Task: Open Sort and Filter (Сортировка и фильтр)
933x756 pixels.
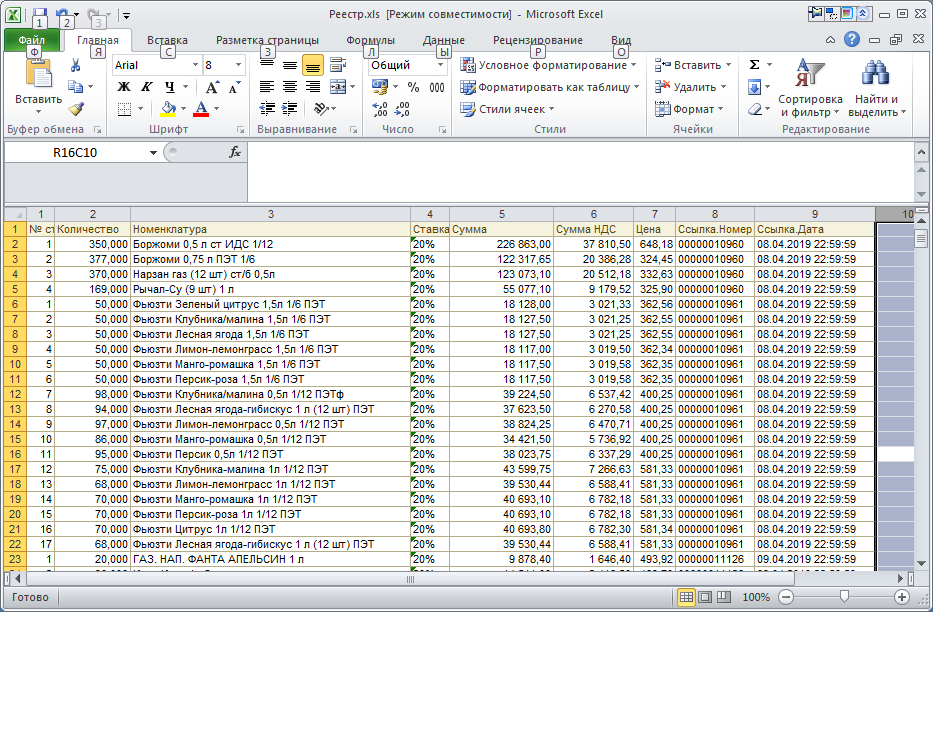Action: click(810, 88)
